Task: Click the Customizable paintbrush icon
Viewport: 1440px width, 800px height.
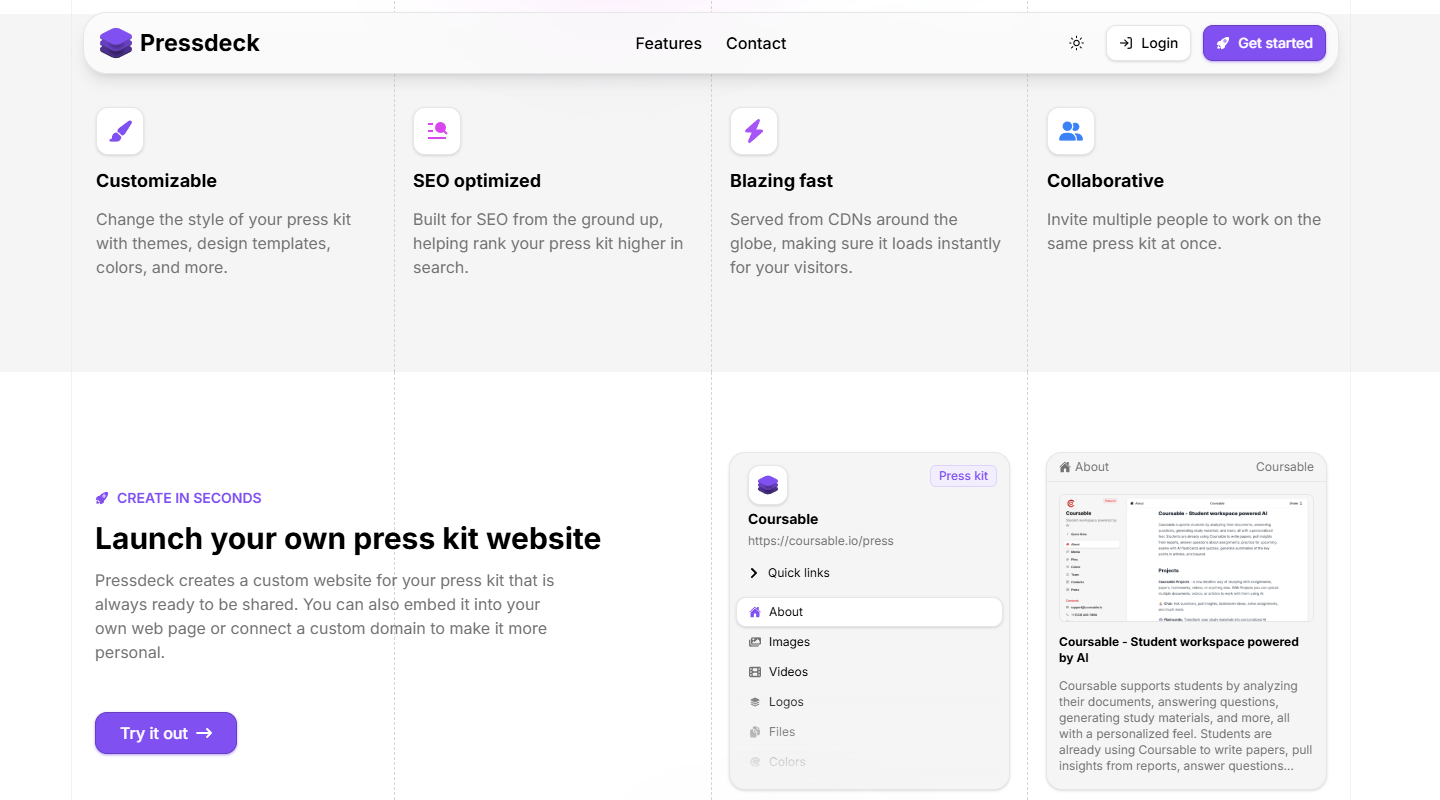Action: [x=120, y=131]
